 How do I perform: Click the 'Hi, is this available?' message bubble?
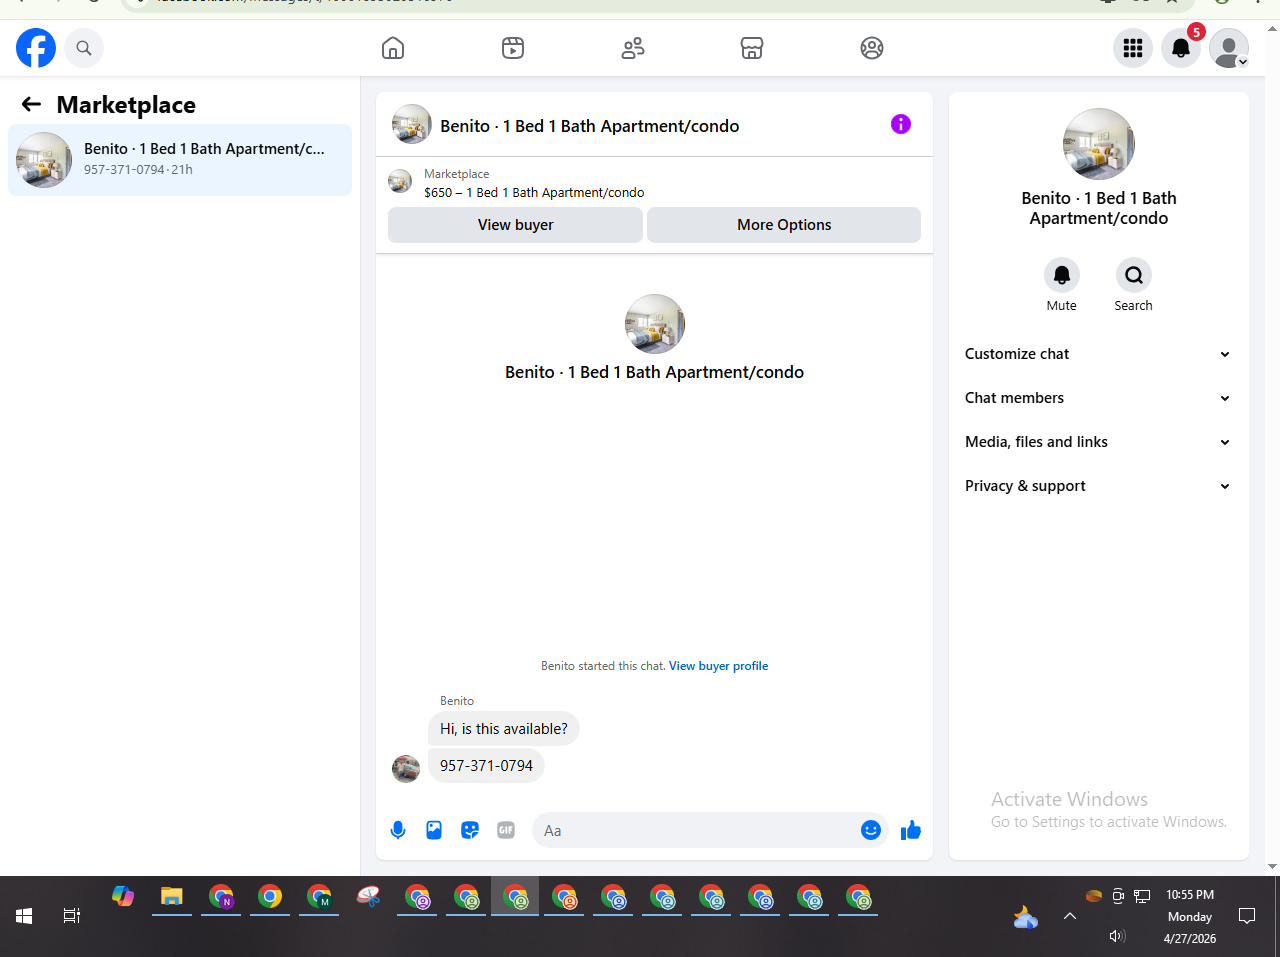point(504,729)
